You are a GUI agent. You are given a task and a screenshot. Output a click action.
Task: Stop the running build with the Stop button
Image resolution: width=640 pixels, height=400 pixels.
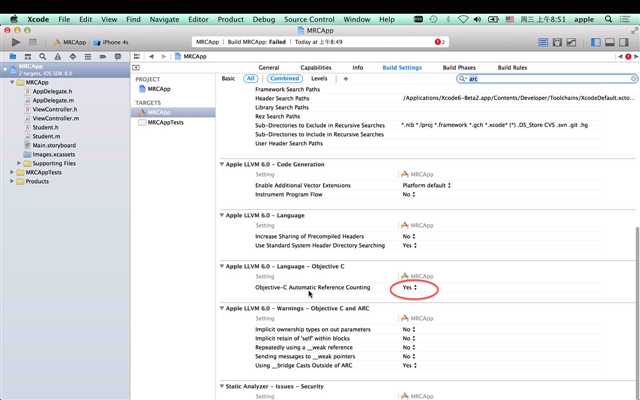33,42
